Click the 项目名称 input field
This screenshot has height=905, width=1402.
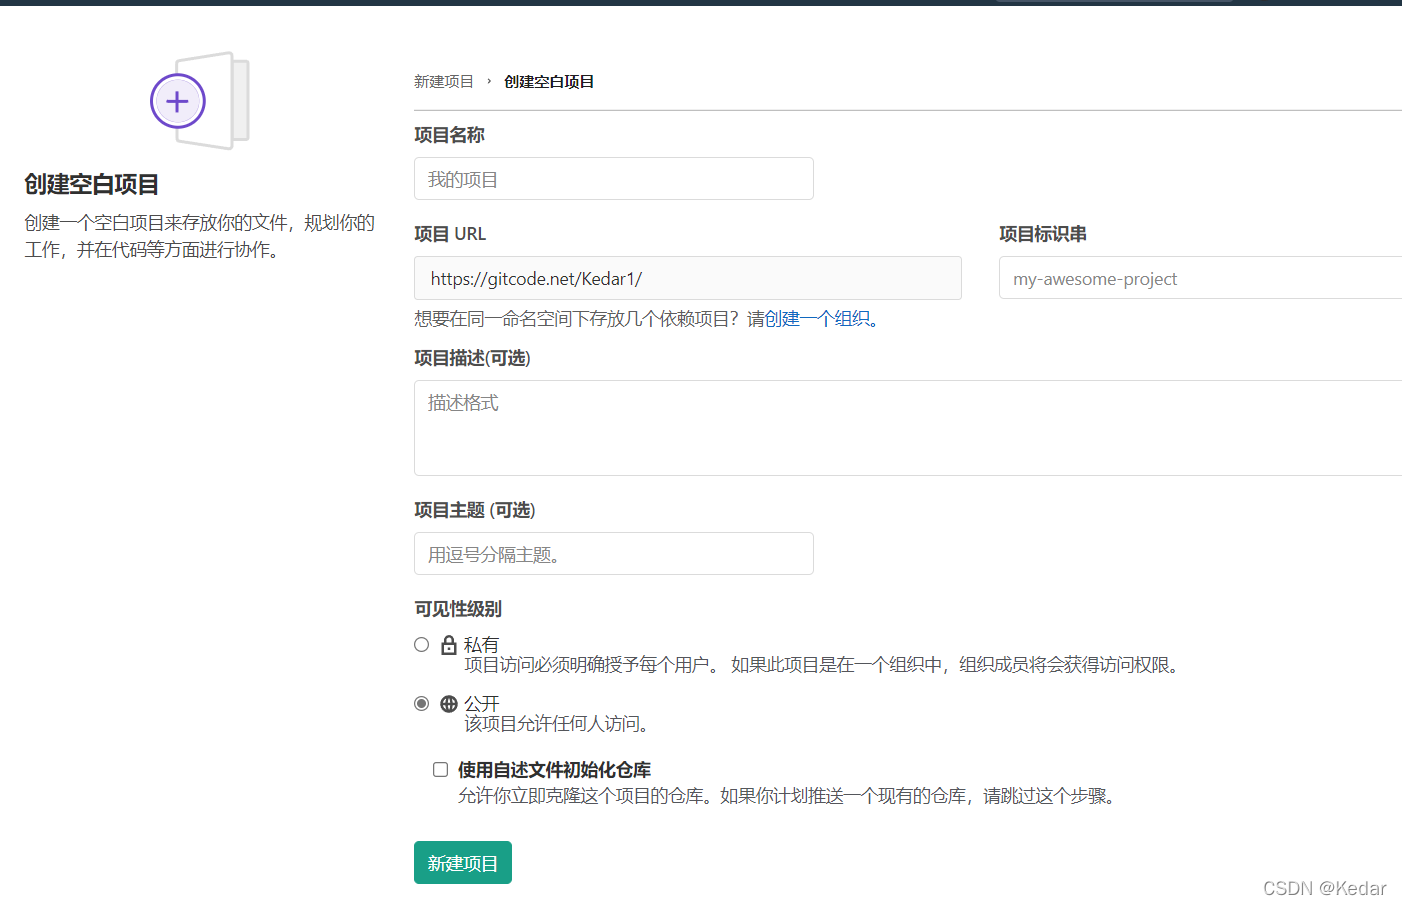coord(613,178)
